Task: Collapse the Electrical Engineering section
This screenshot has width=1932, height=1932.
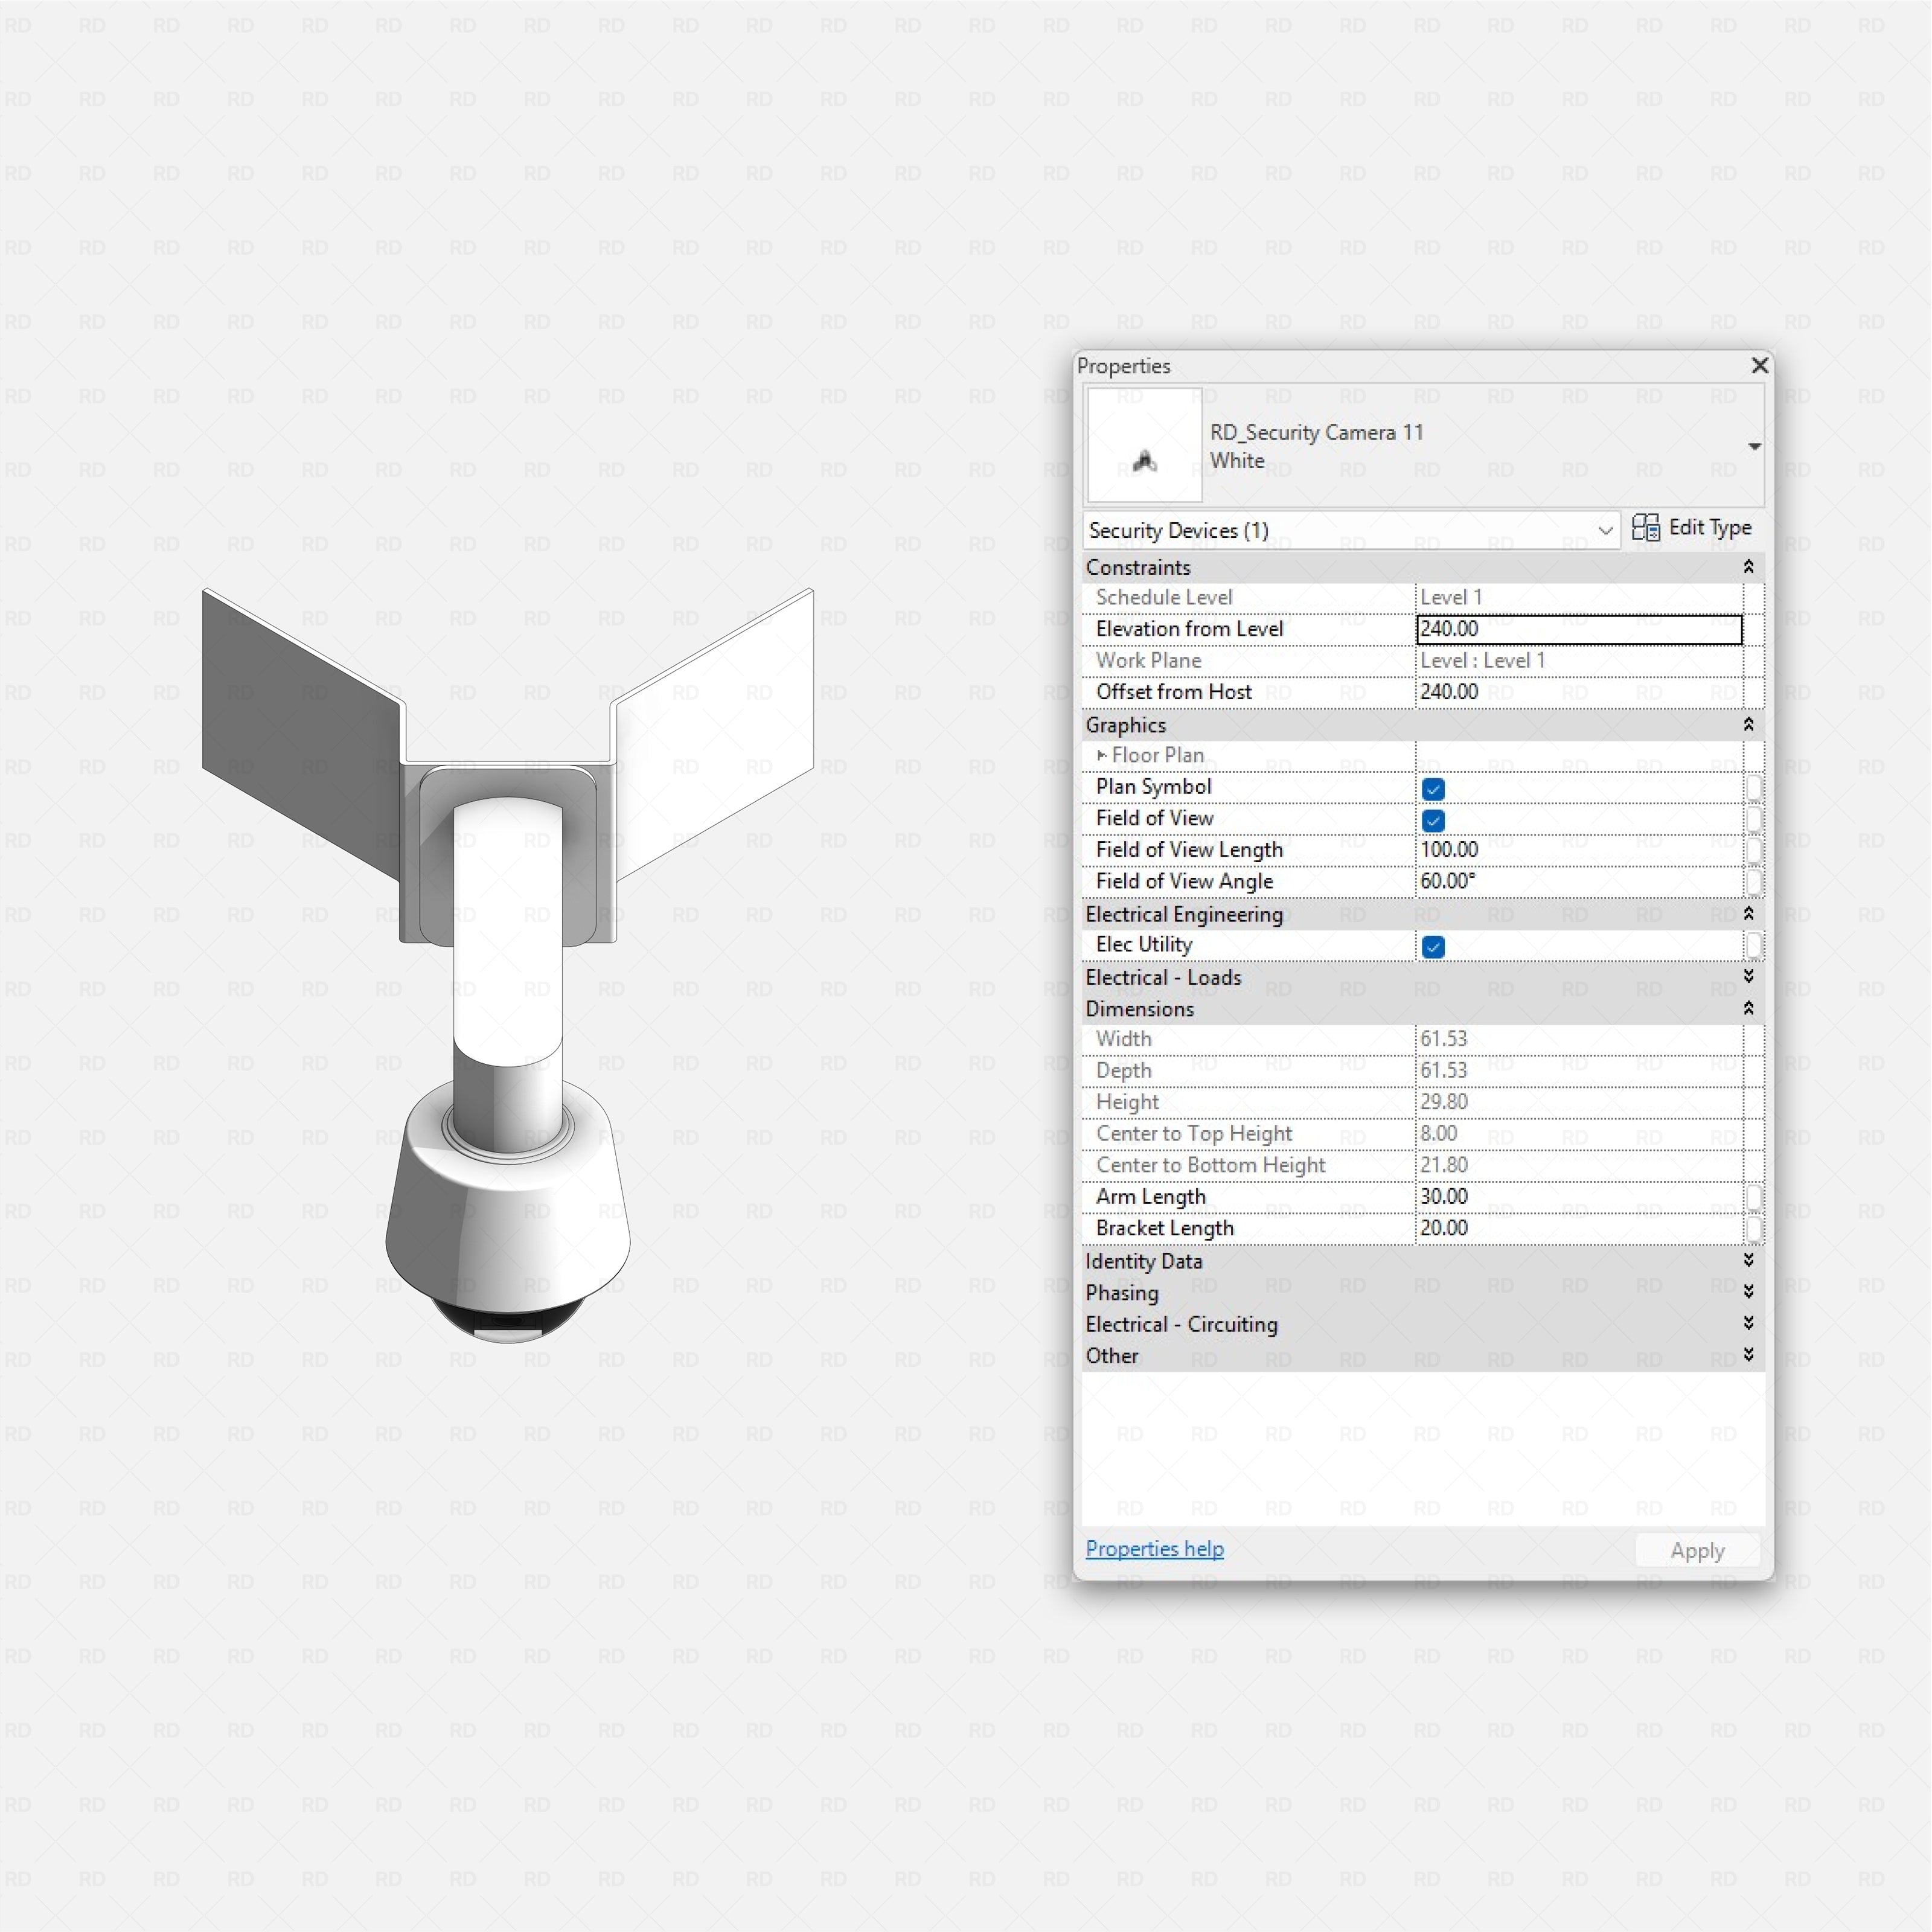Action: click(x=1748, y=914)
